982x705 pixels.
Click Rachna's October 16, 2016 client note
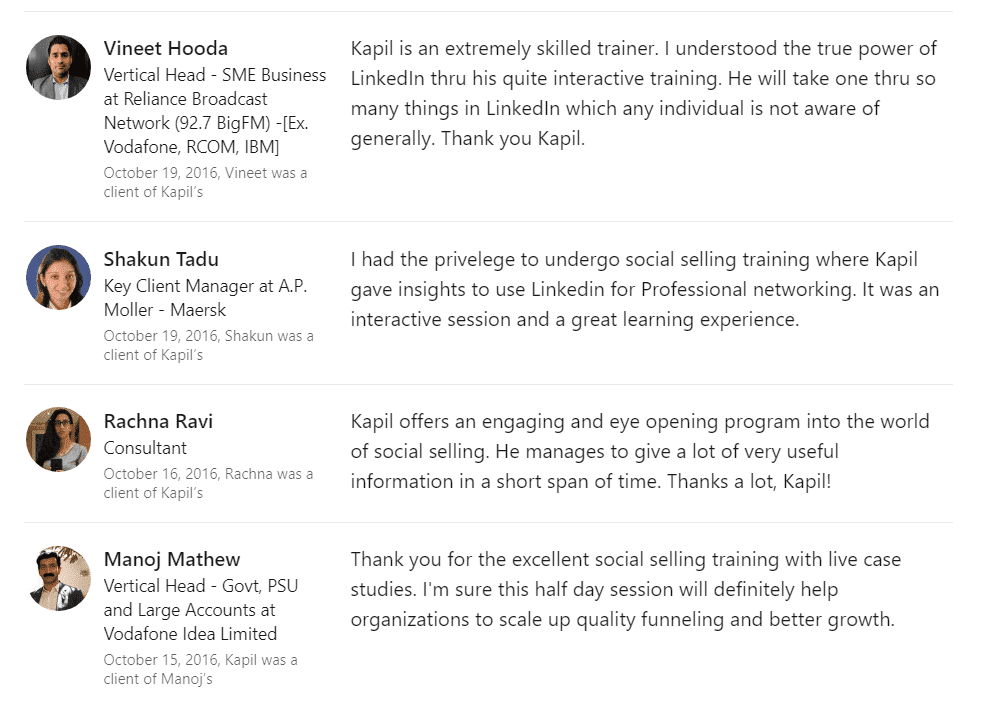[209, 483]
